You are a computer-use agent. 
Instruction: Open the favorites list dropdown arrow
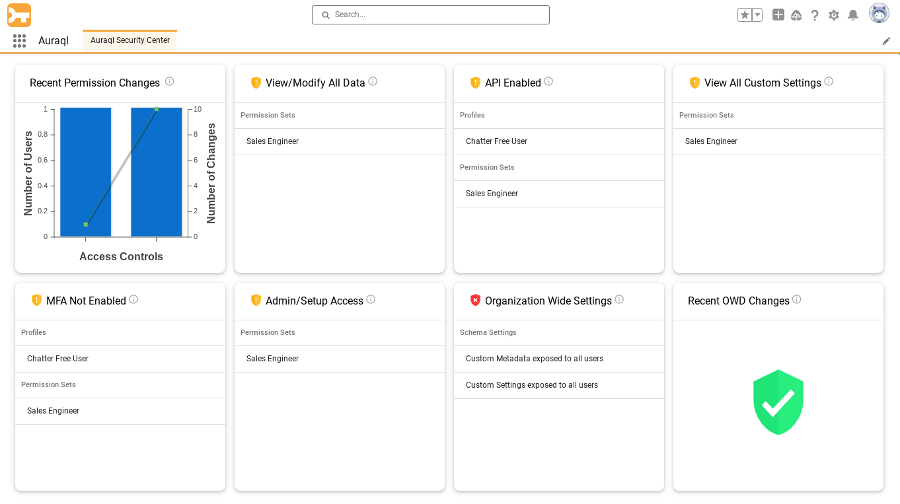click(x=757, y=15)
